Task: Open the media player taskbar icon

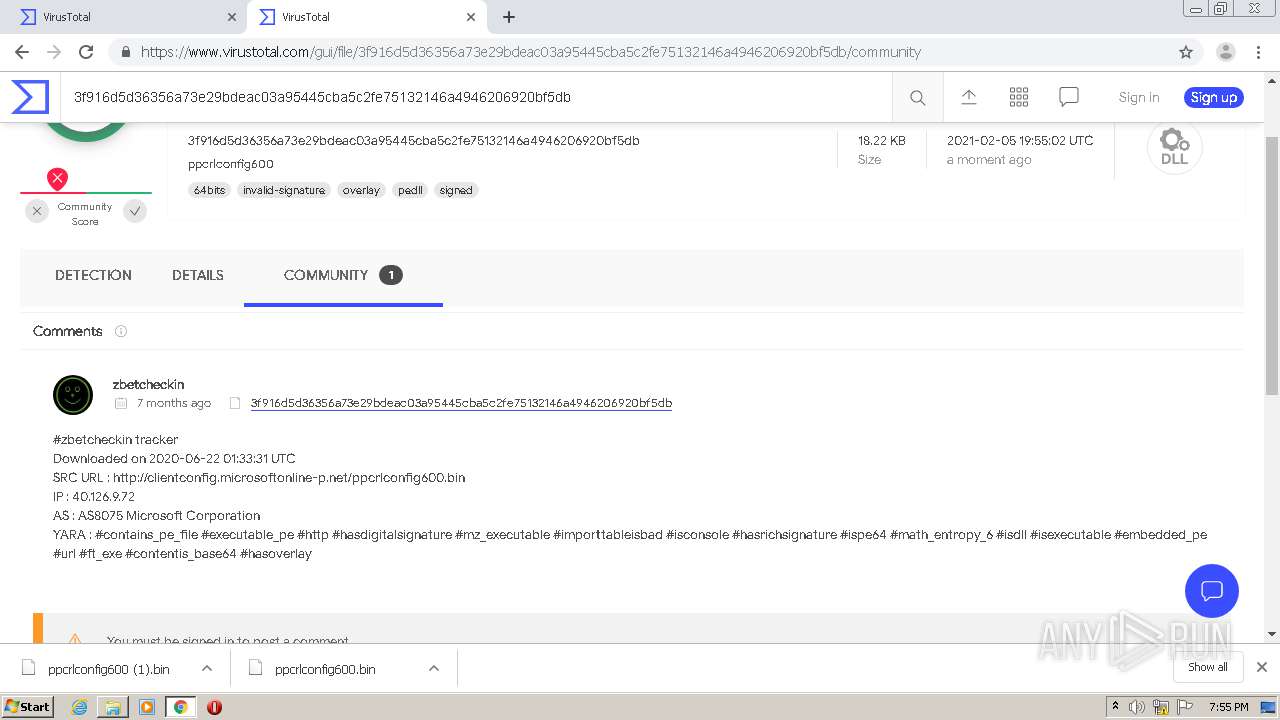Action: coord(147,707)
